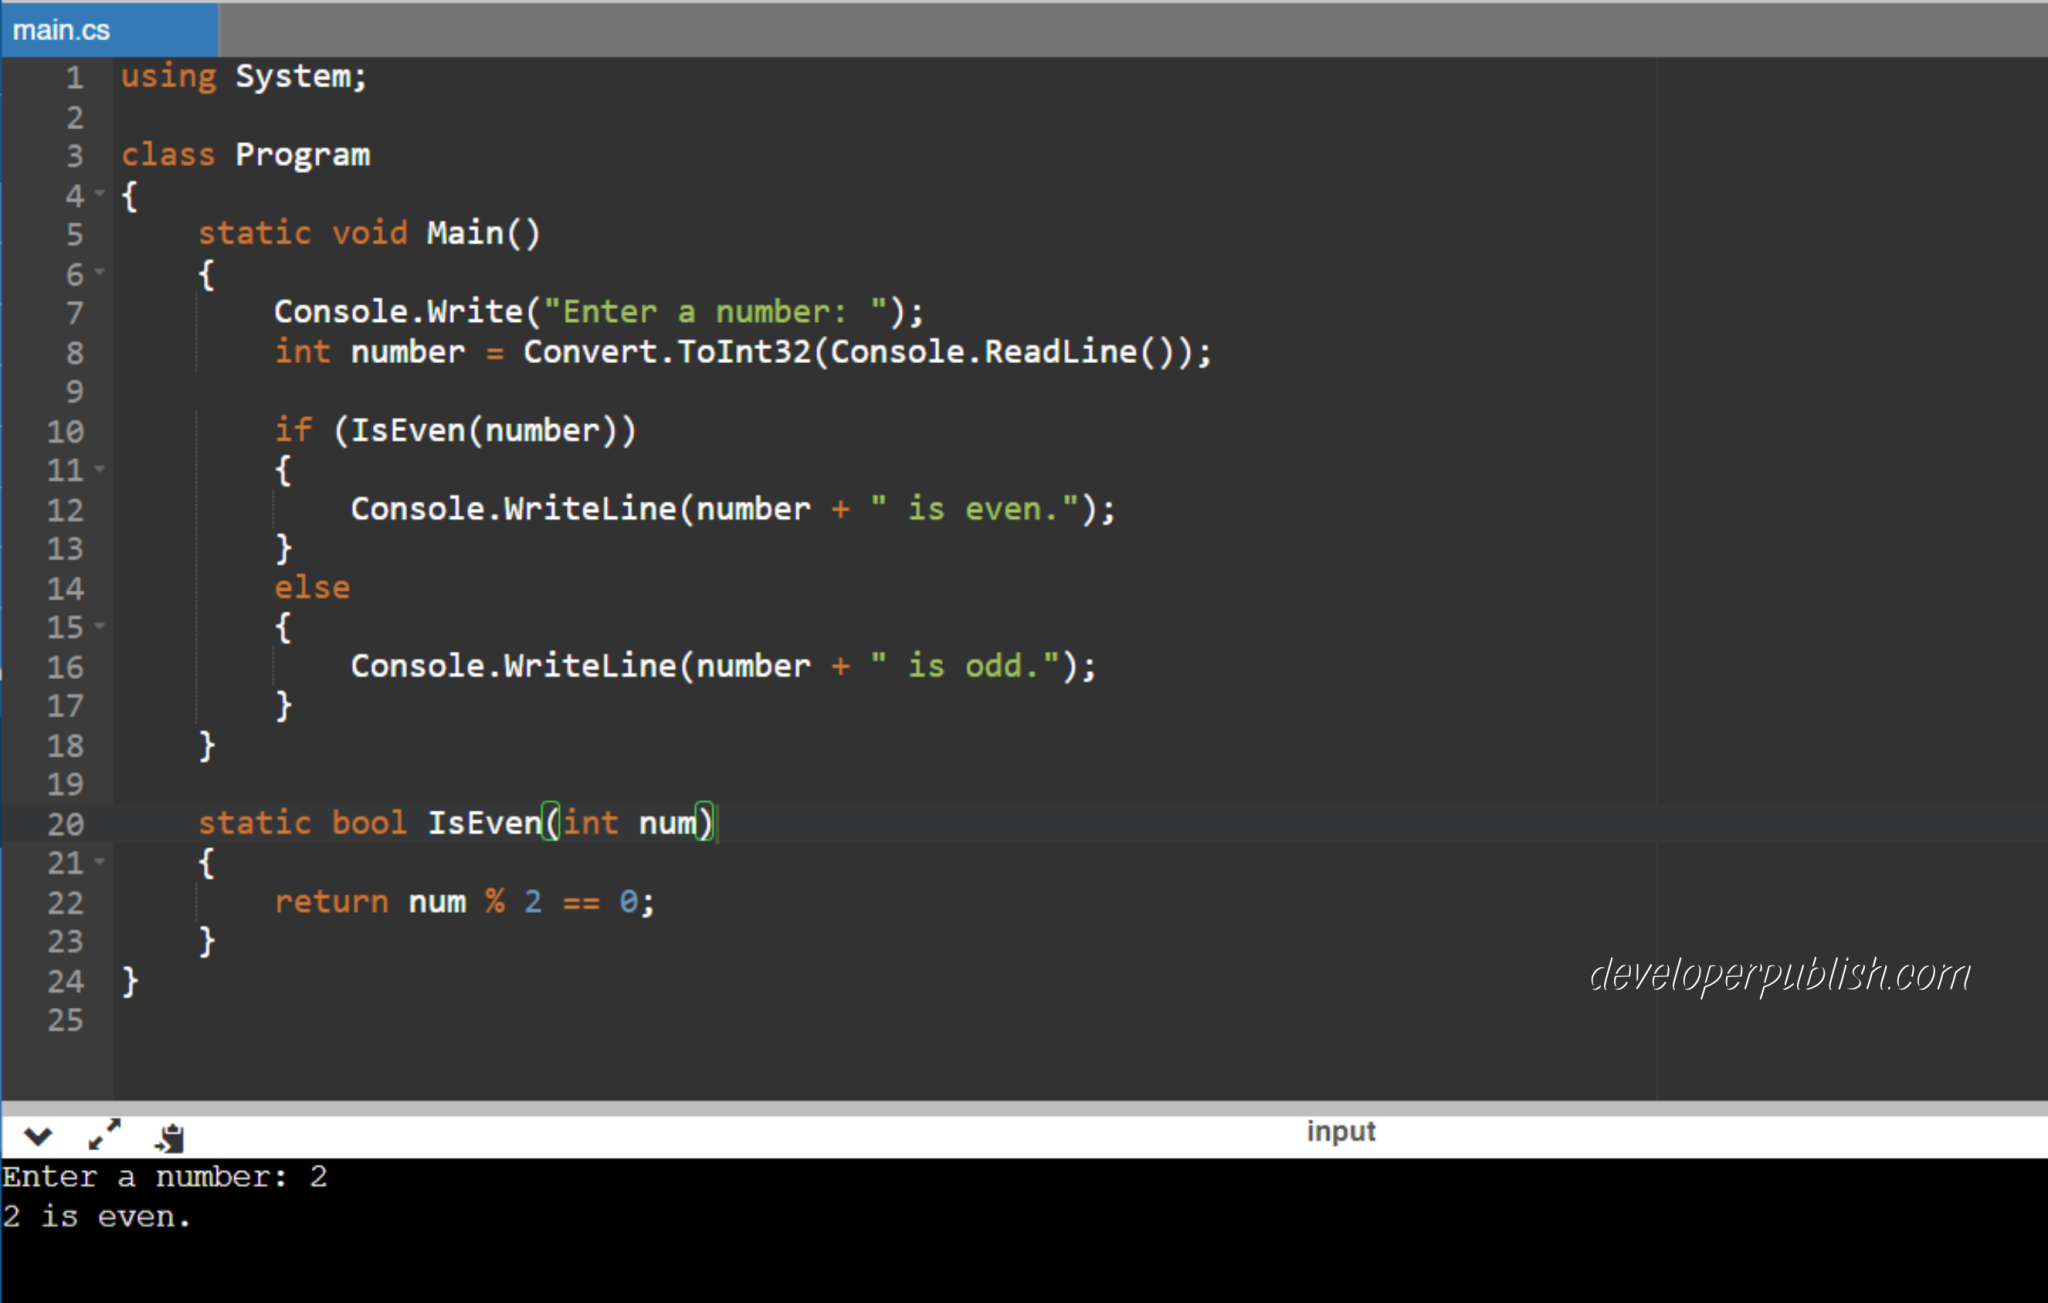Collapse the console panel using the chevron icon

[x=38, y=1135]
